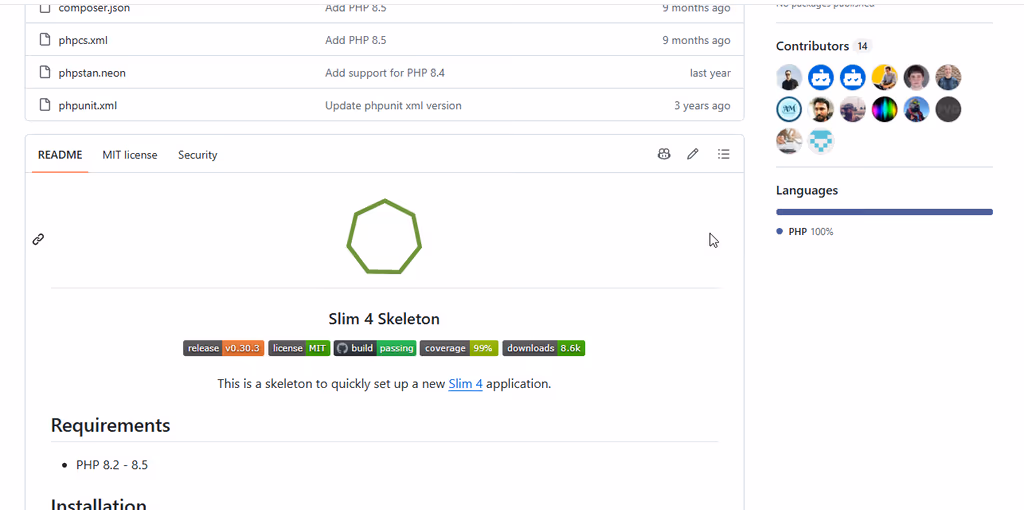Click the license MIT badge
Image resolution: width=1024 pixels, height=510 pixels.
coord(299,348)
